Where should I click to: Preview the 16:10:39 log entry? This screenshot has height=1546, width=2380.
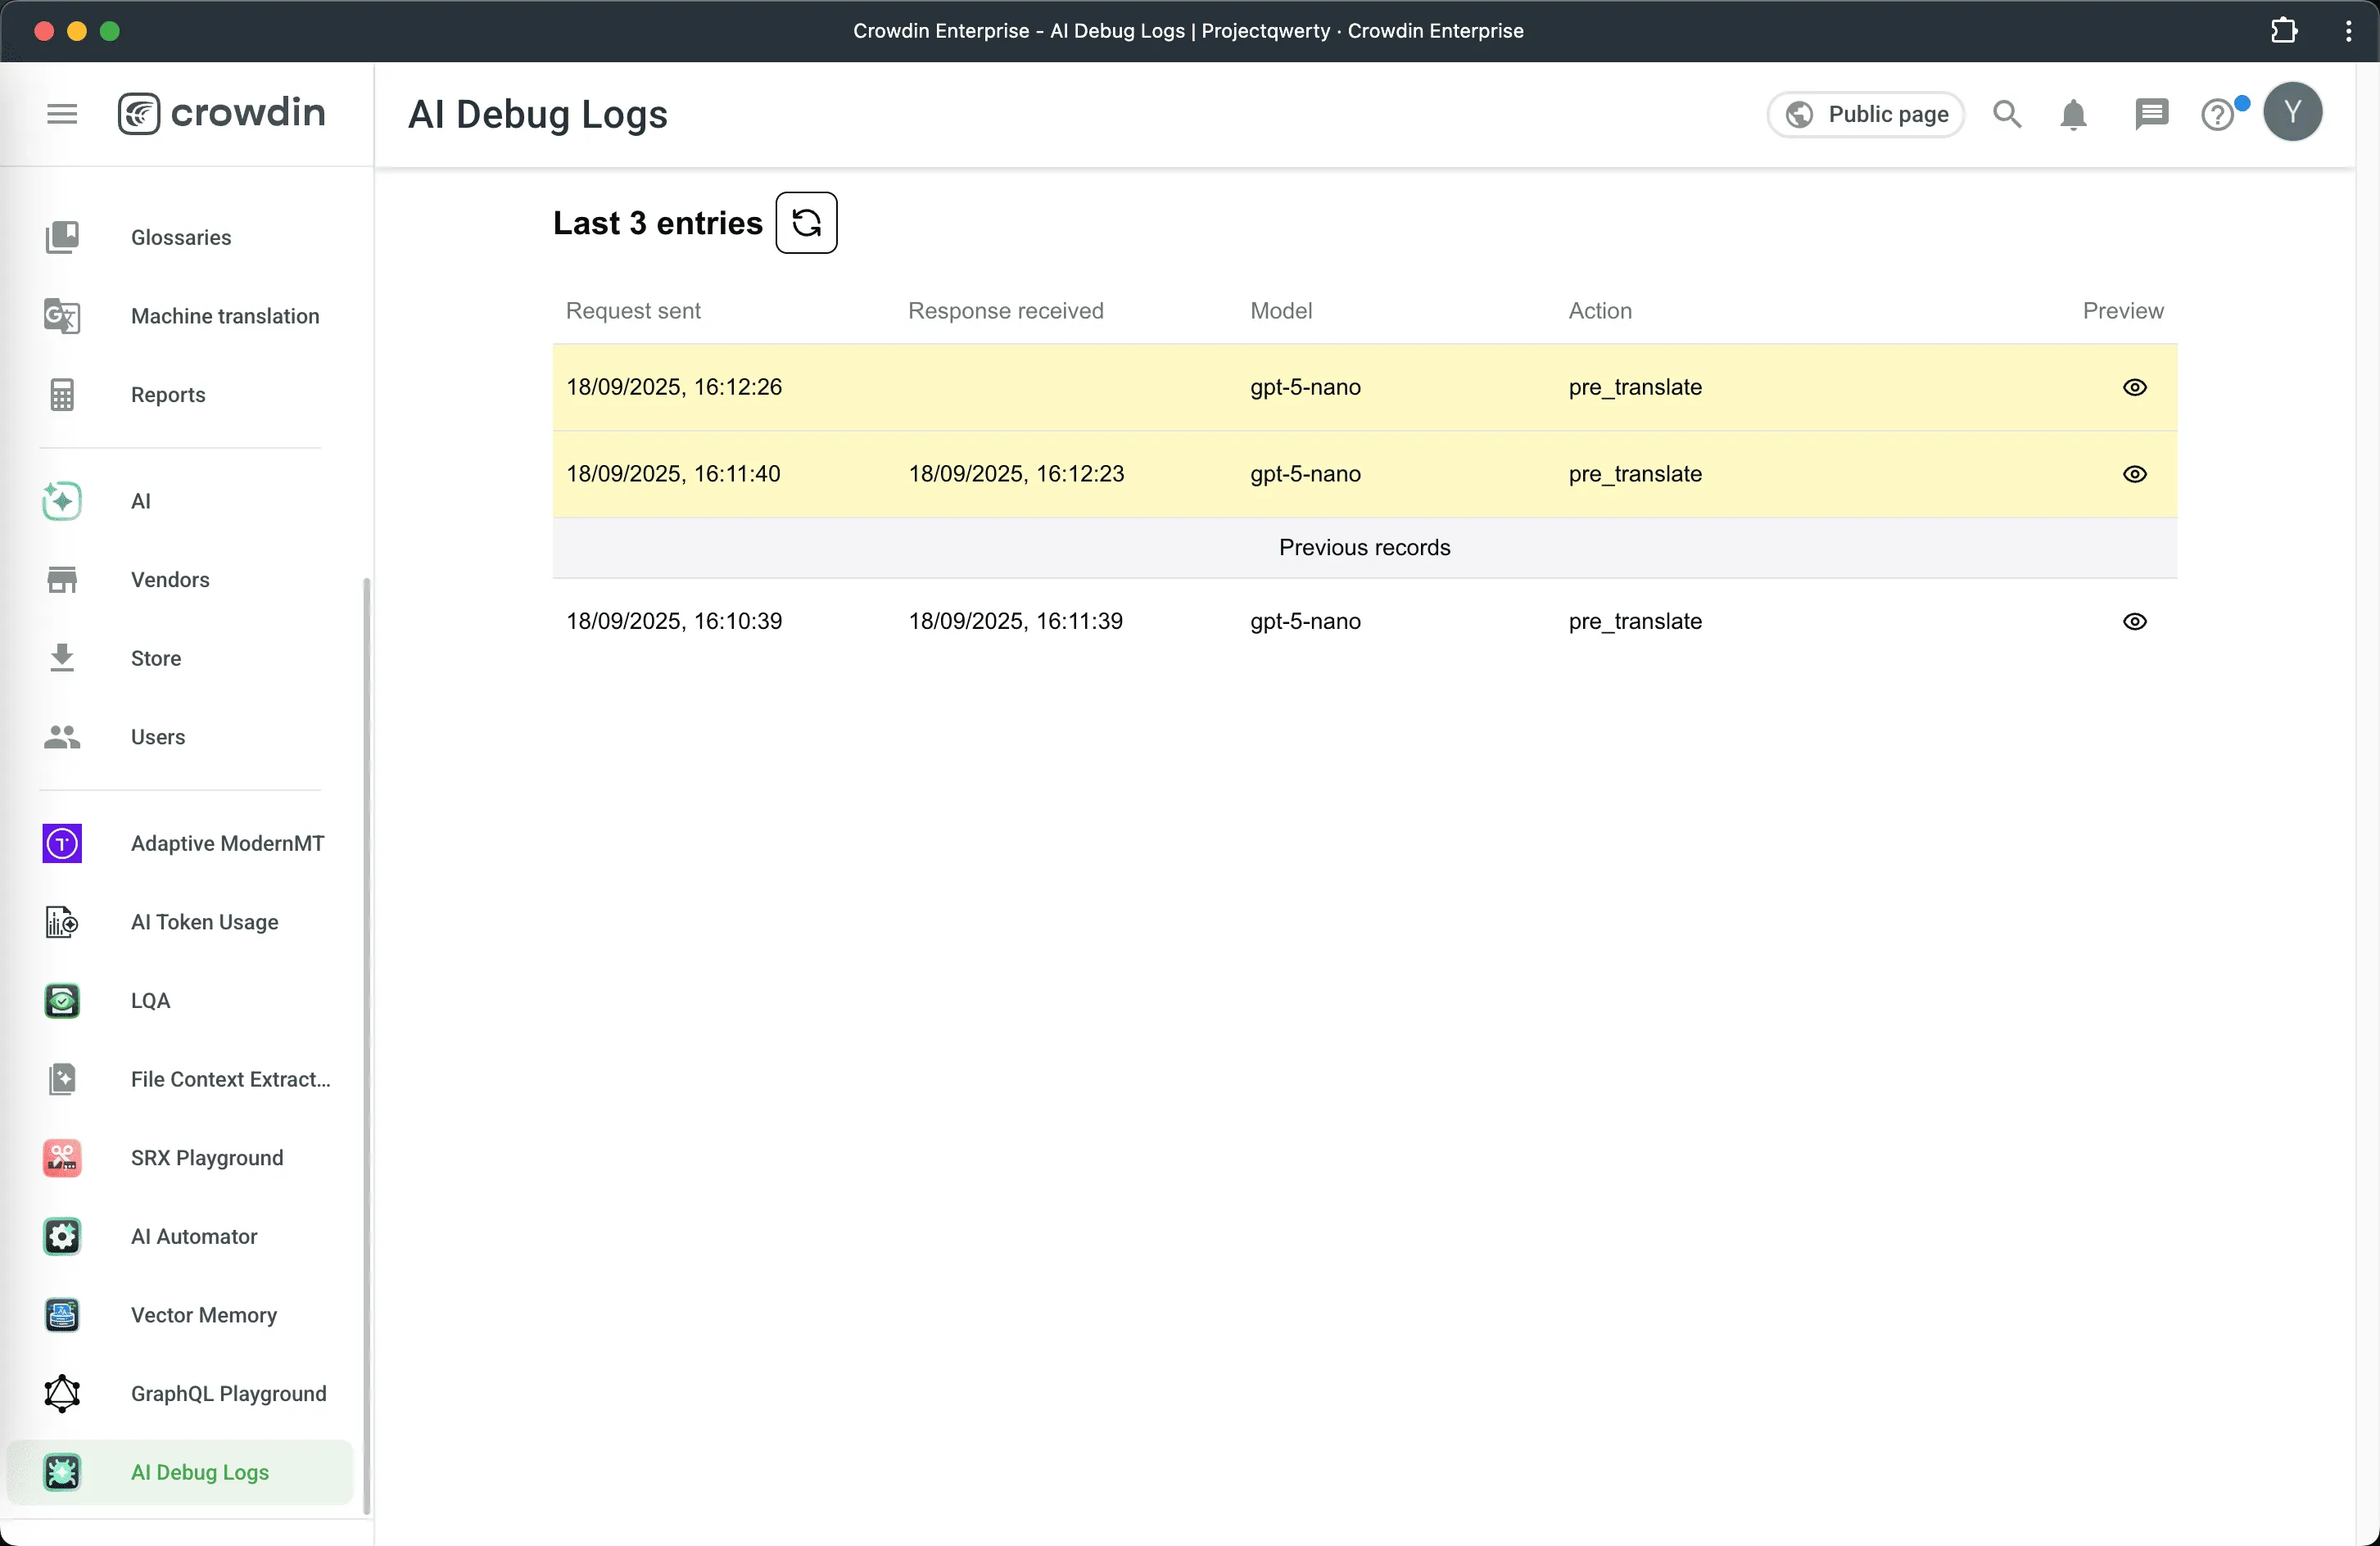[2134, 621]
